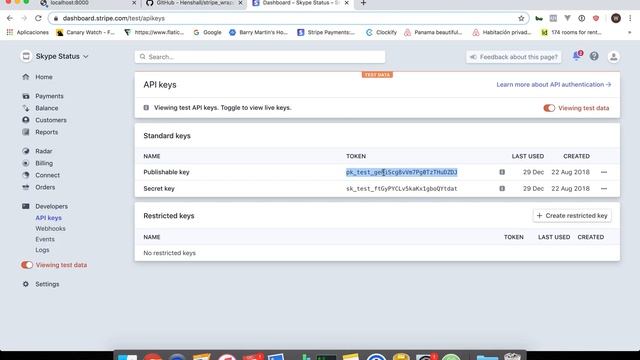Close the Dashboard Skype Status tab

coord(347,3)
